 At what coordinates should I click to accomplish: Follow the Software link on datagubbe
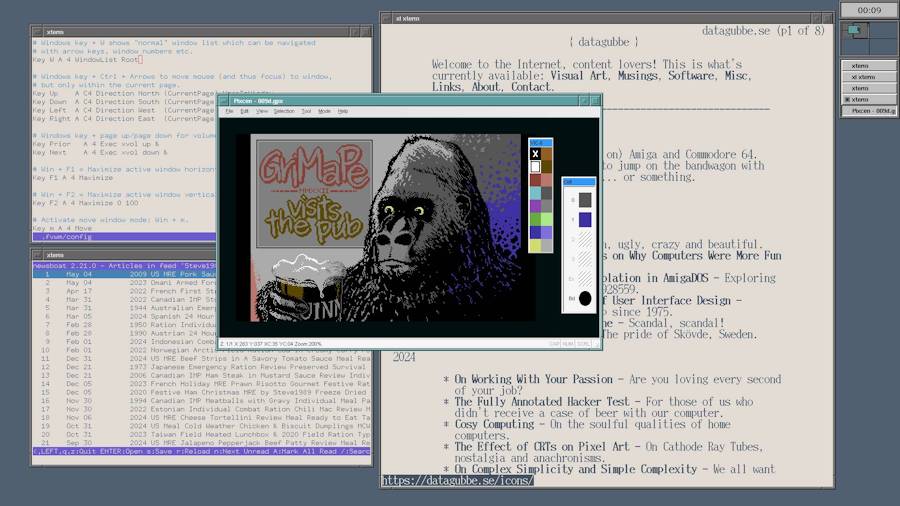pyautogui.click(x=691, y=76)
